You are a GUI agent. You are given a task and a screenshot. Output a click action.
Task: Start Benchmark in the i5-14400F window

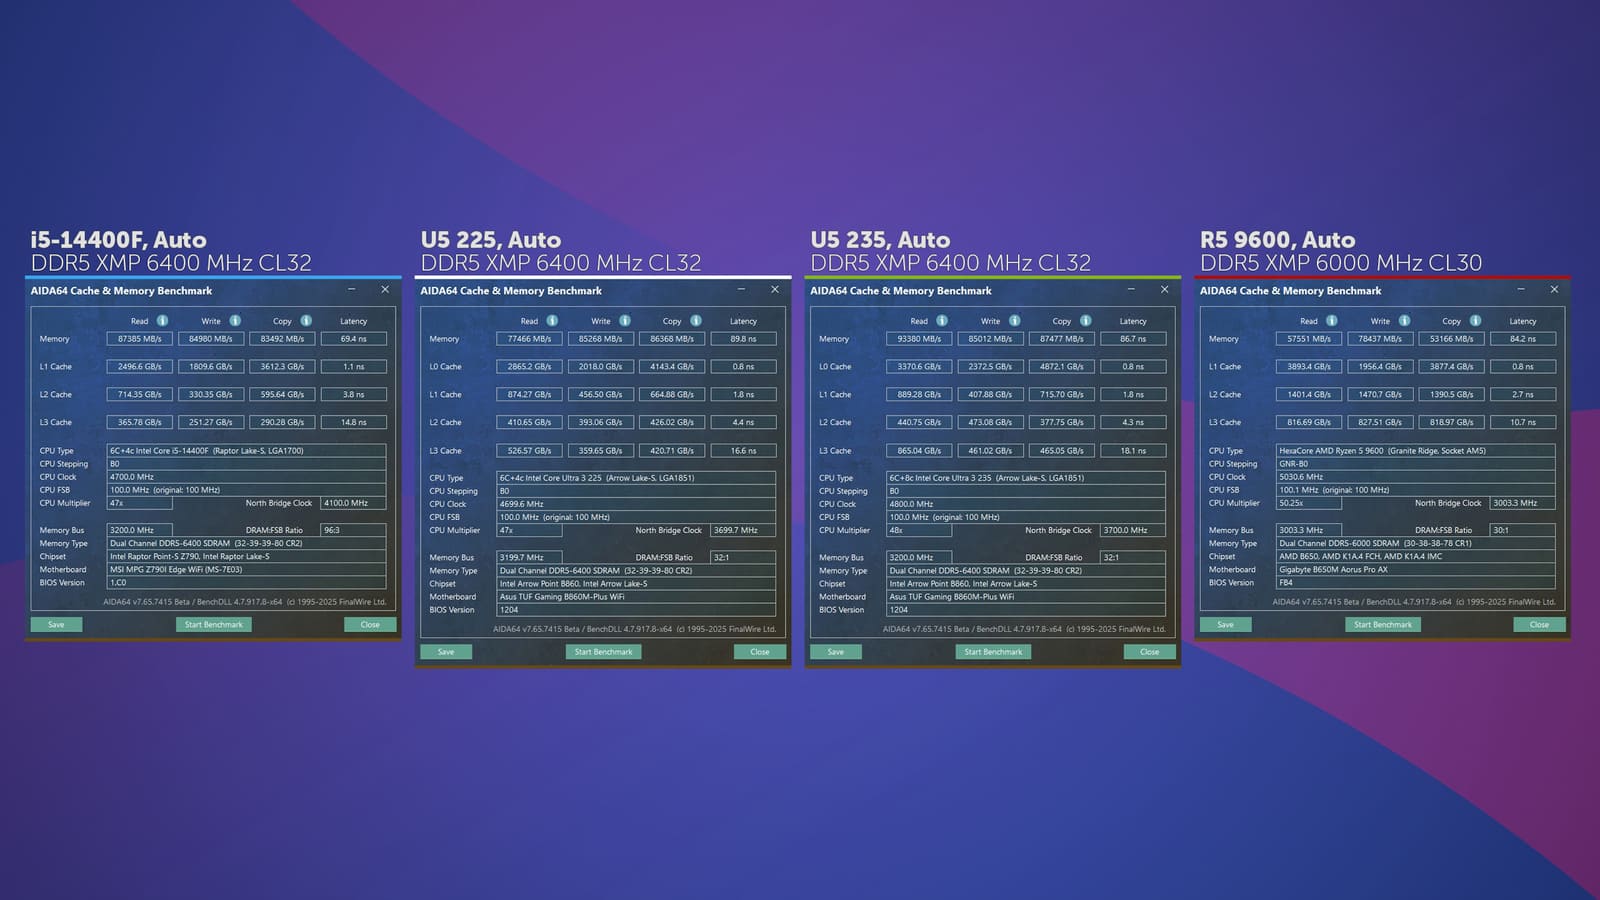pos(214,624)
